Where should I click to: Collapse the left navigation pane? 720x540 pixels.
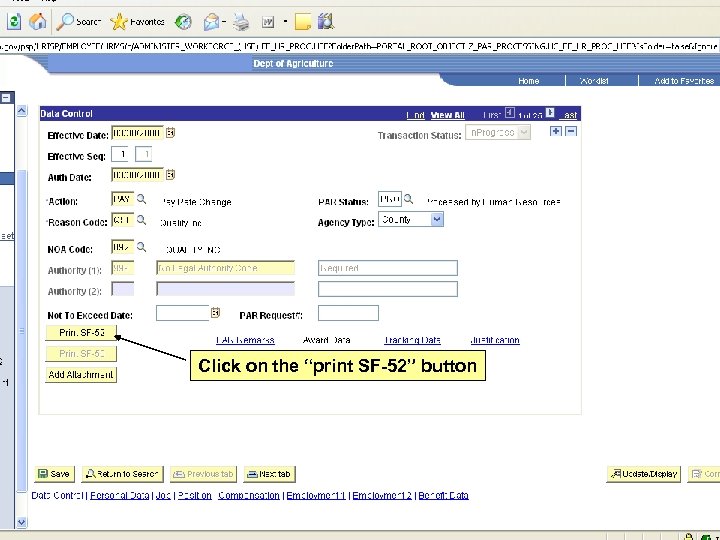coord(6,98)
